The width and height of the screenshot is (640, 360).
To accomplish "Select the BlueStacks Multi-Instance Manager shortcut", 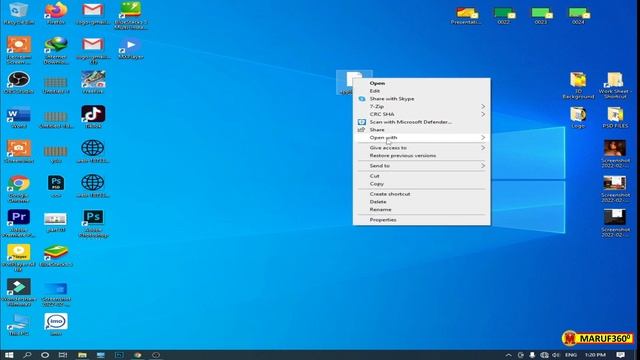I will tap(131, 16).
